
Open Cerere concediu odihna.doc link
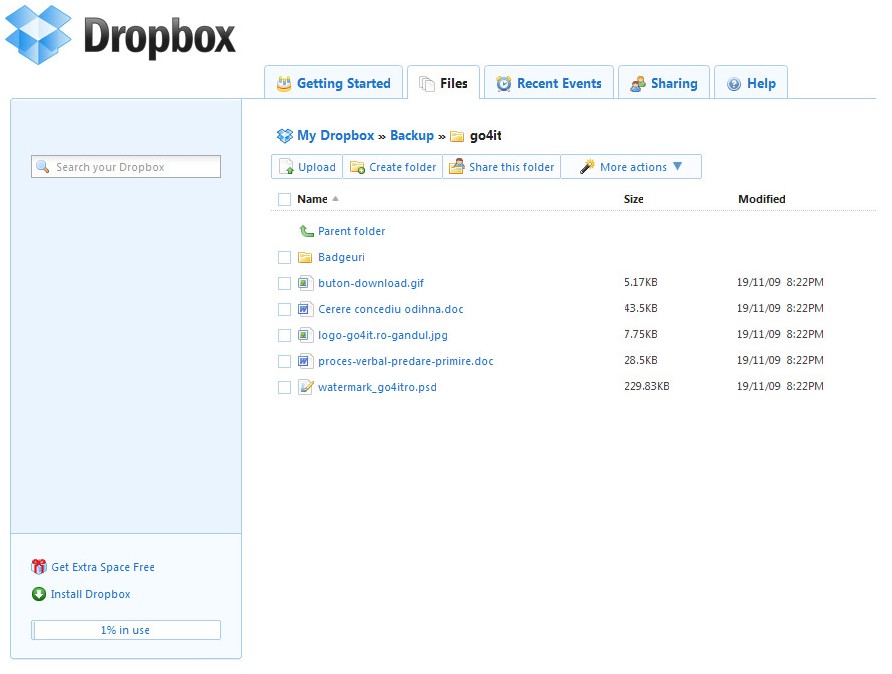tap(391, 309)
